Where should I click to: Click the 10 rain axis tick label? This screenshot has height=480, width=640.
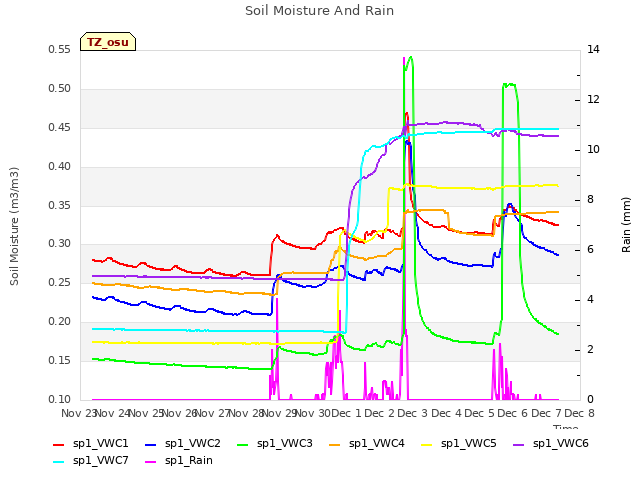[593, 150]
